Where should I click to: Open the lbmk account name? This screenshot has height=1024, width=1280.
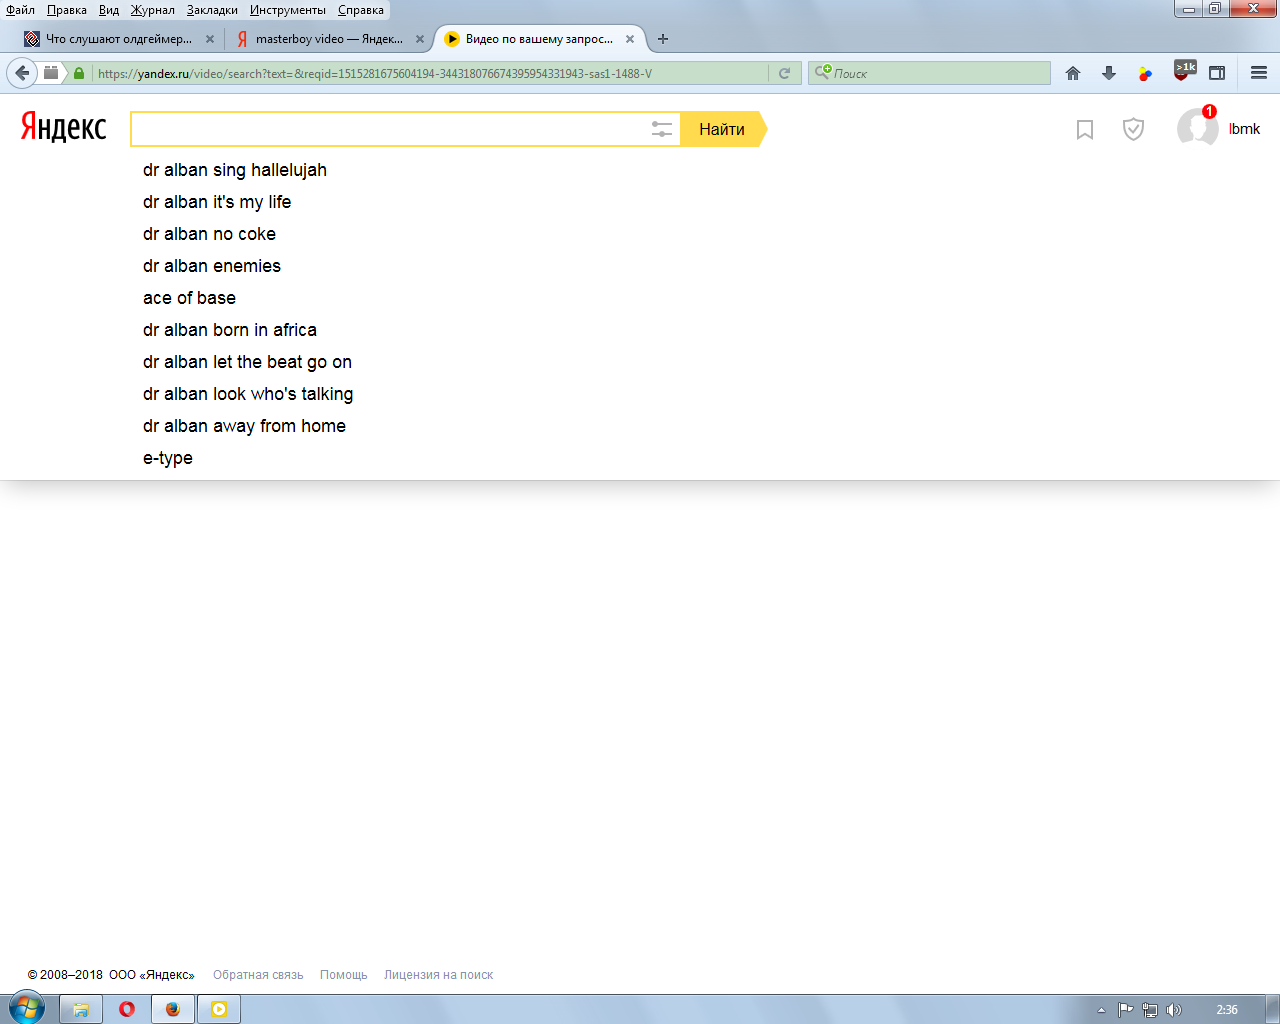1244,129
